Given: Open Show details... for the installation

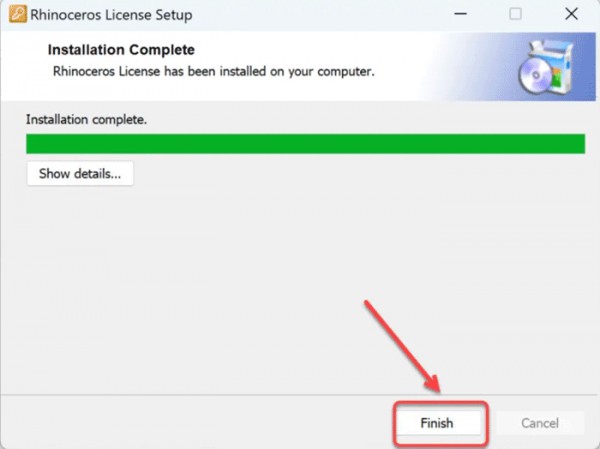Looking at the screenshot, I should pos(80,174).
